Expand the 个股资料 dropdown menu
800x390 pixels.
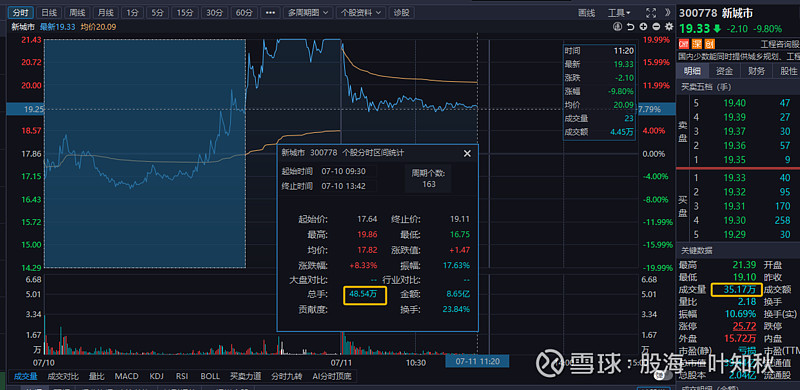pyautogui.click(x=360, y=13)
